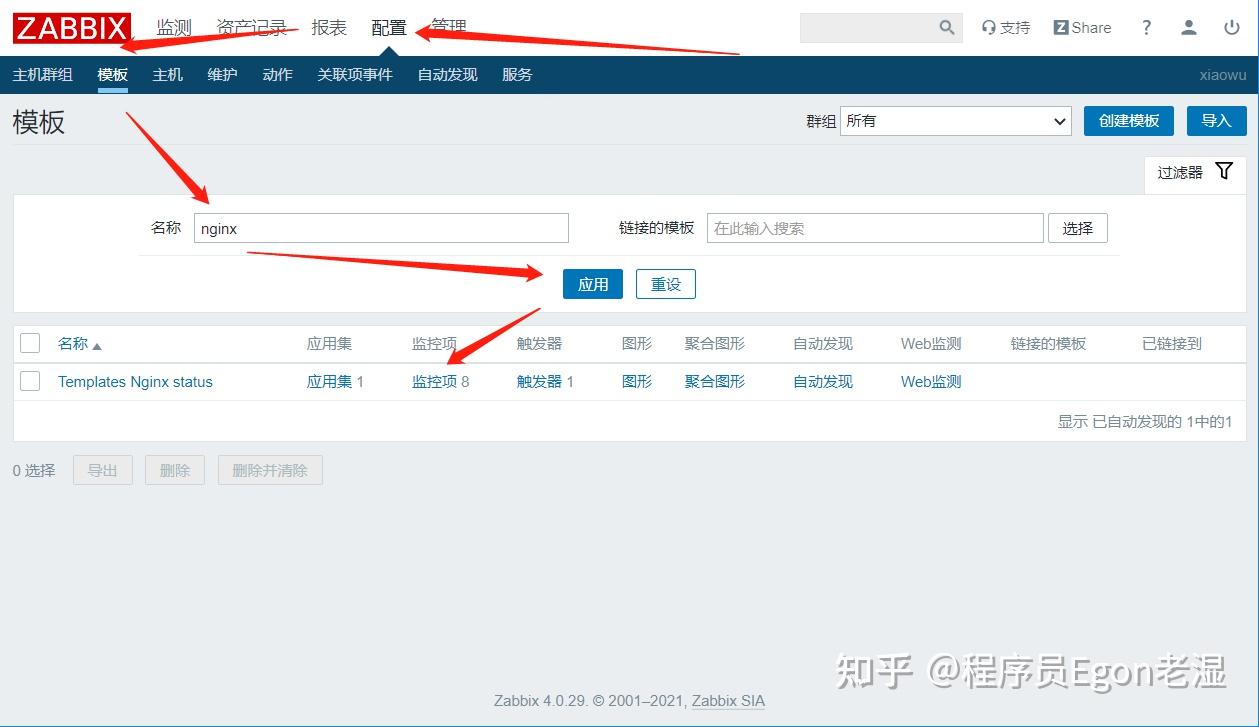Open Web监测 link in Nginx row
Viewport: 1259px width, 727px height.
click(x=931, y=382)
